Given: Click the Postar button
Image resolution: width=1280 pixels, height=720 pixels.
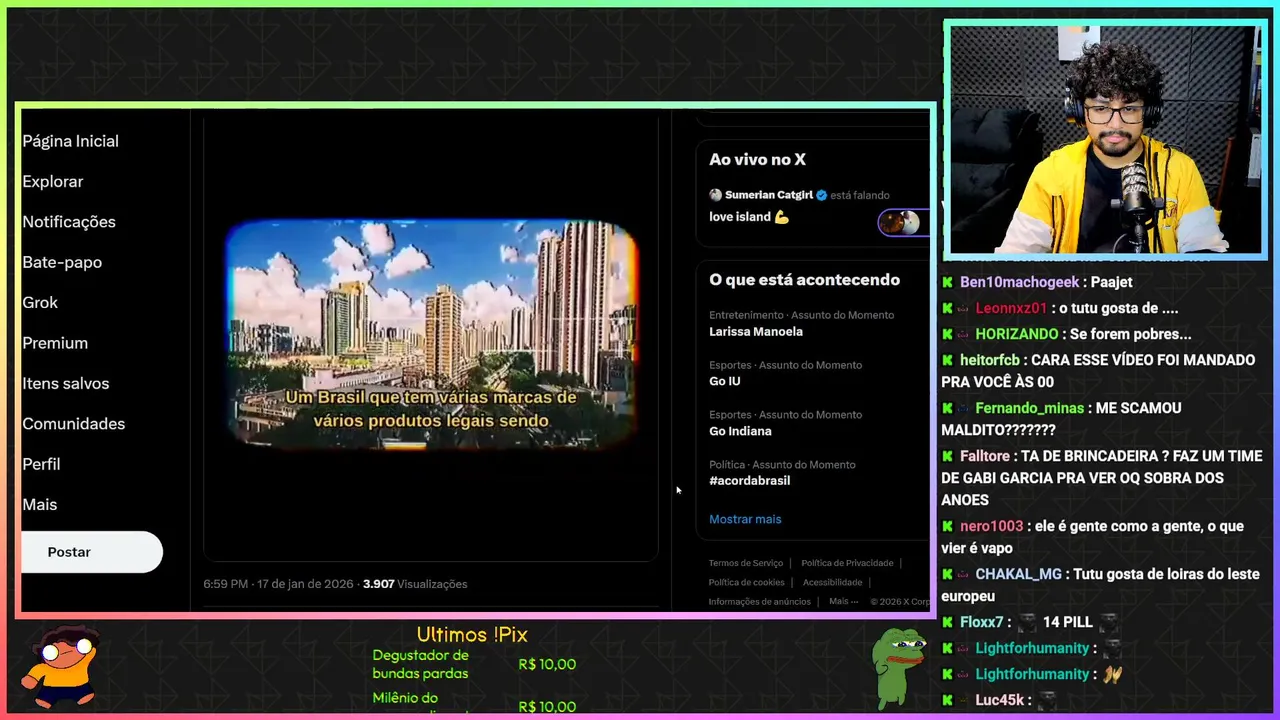Looking at the screenshot, I should (91, 552).
